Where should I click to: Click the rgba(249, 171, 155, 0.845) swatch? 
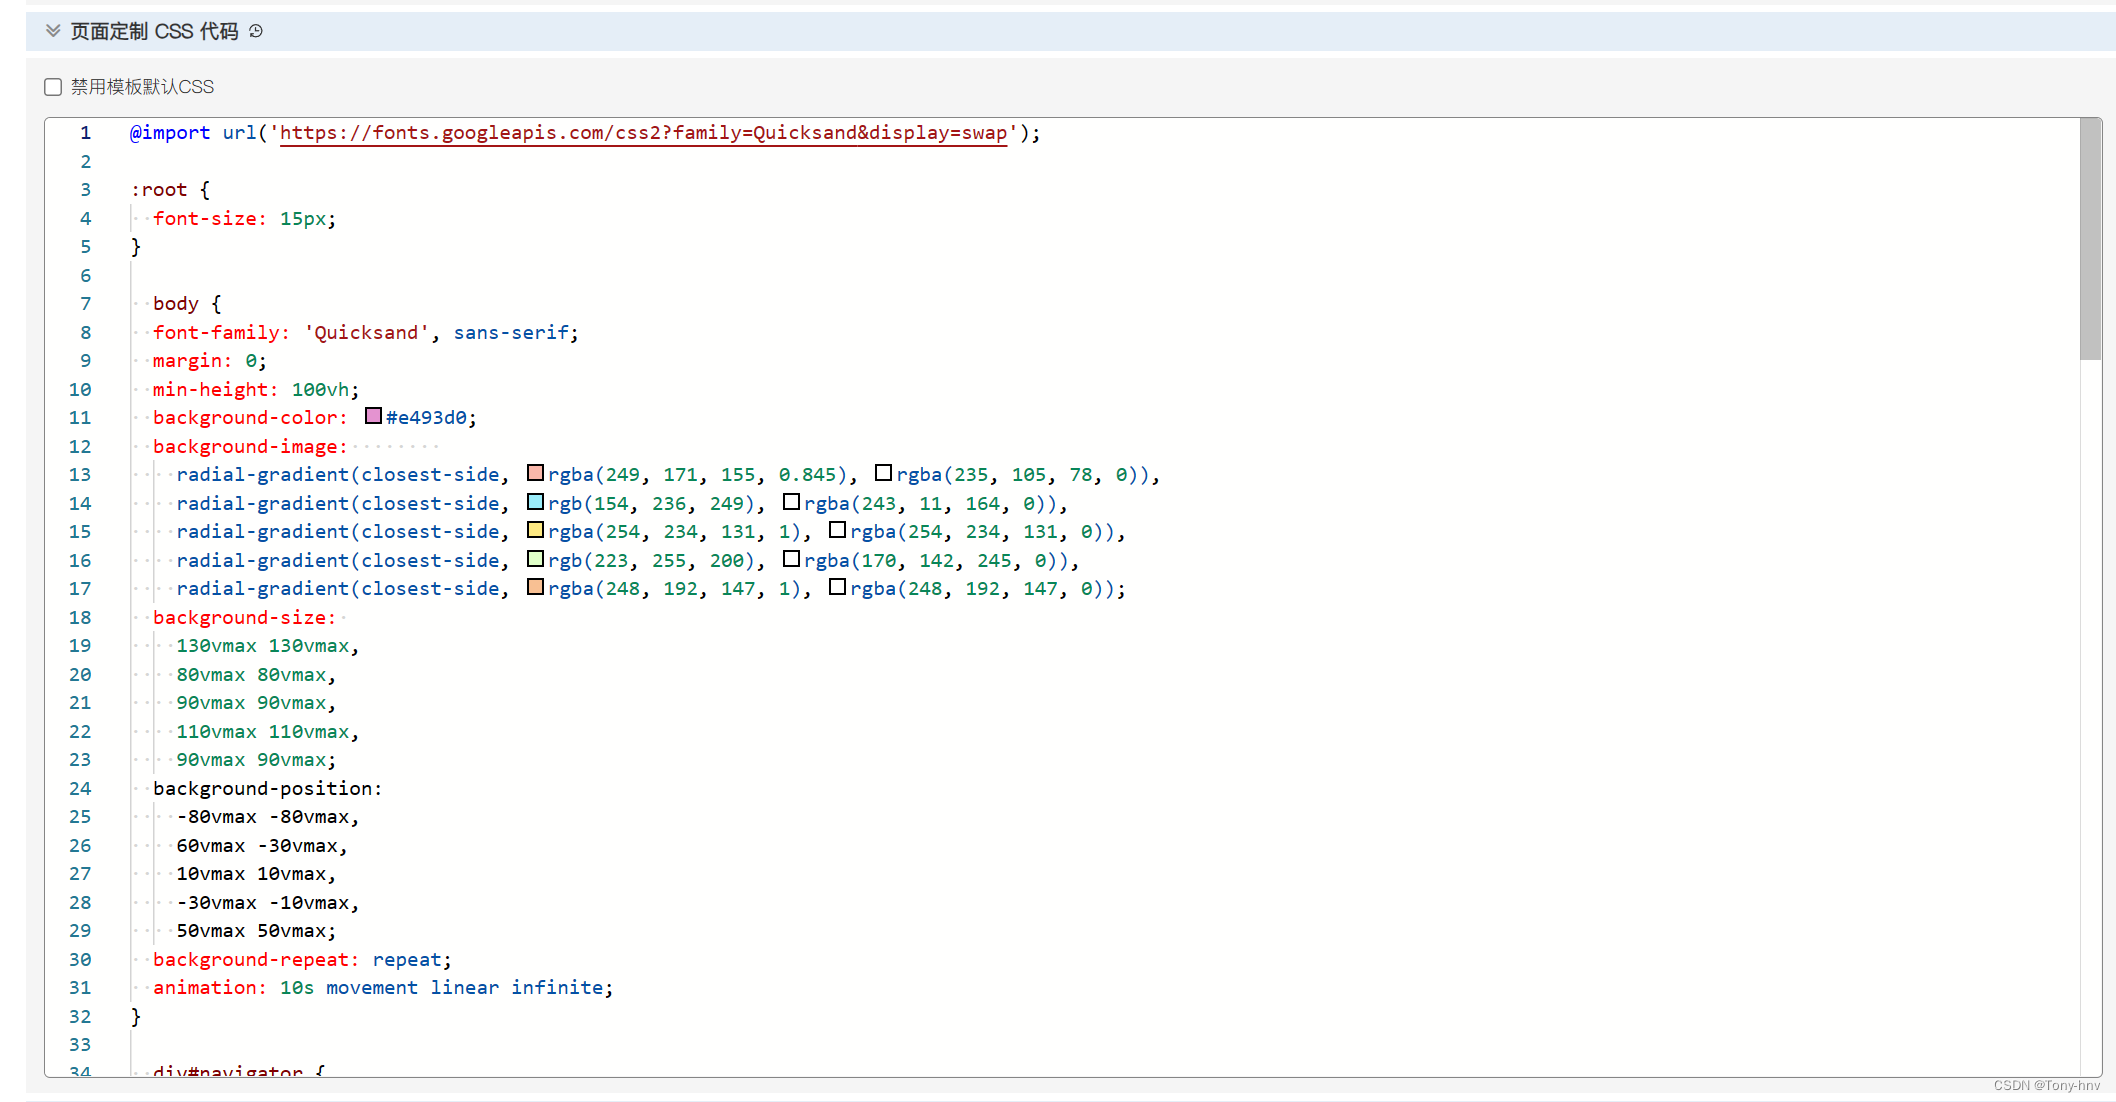[x=535, y=473]
